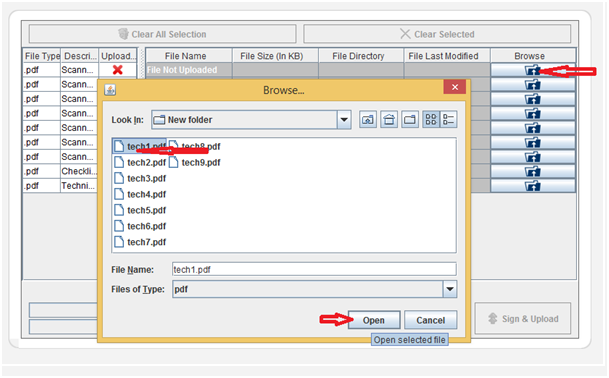This screenshot has width=609, height=378.
Task: Click the Up One Level folder icon
Action: tap(367, 120)
